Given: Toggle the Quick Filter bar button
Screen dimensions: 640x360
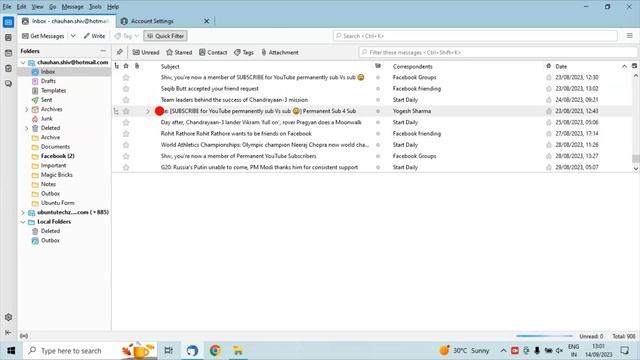Looking at the screenshot, I should click(x=165, y=36).
